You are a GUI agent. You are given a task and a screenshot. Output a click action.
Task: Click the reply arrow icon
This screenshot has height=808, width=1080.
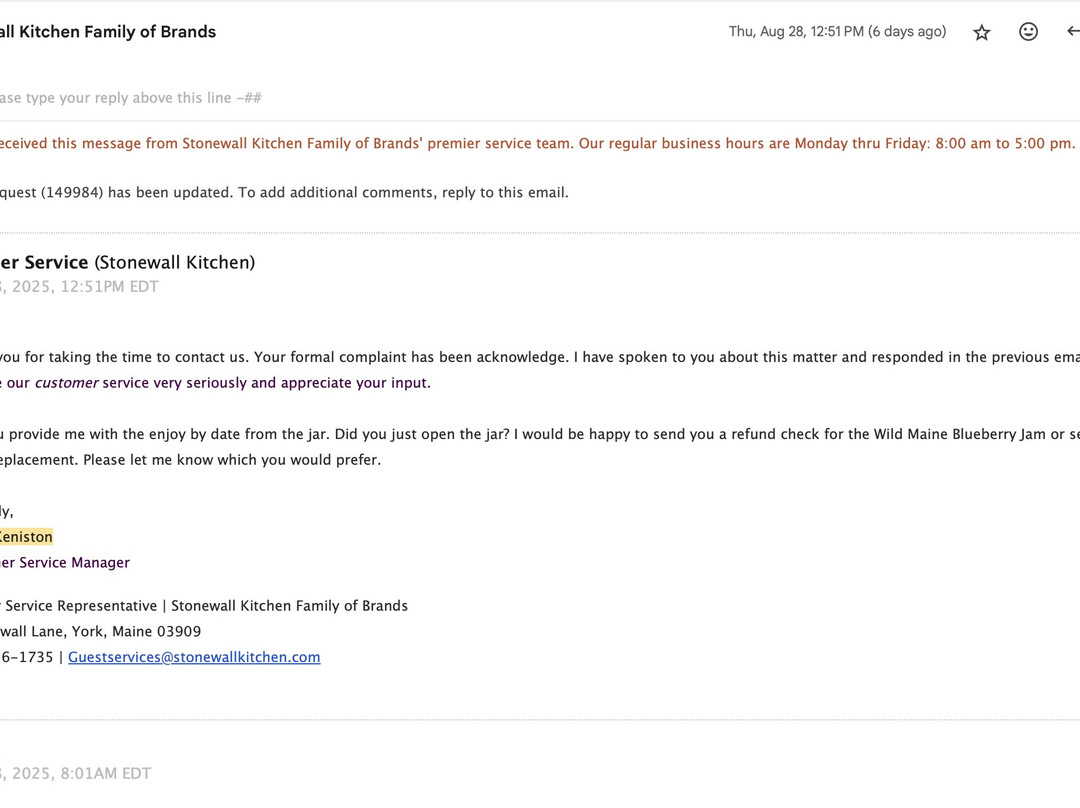pyautogui.click(x=1072, y=32)
